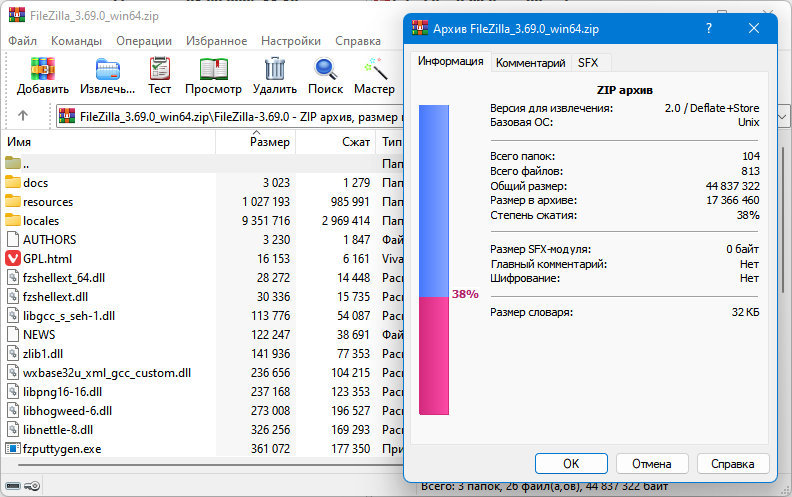This screenshot has width=792, height=497.
Task: Switch to the Информация tab
Action: 451,61
